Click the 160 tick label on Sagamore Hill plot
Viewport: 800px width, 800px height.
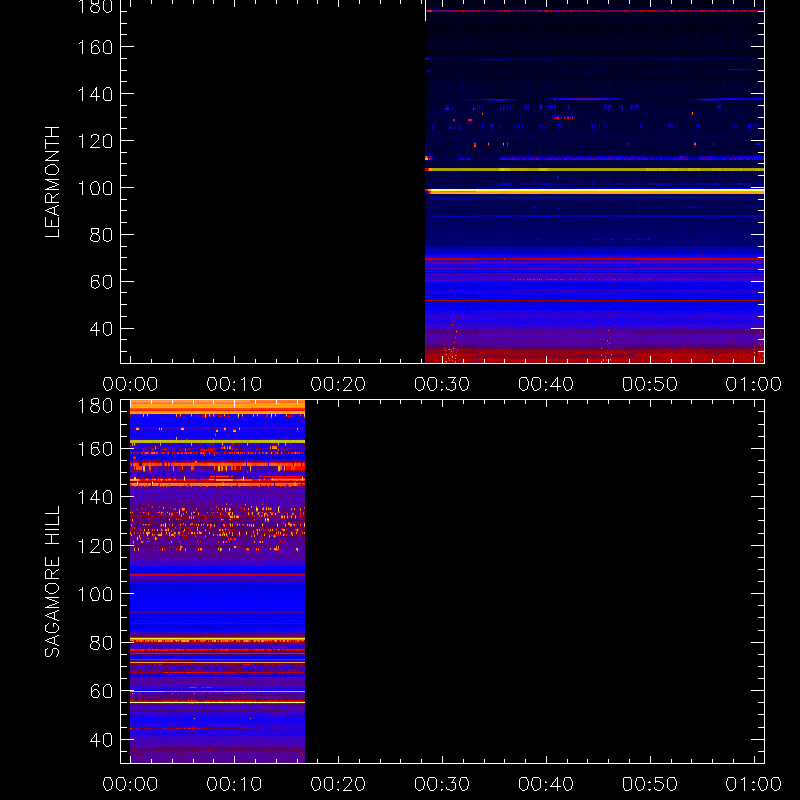click(x=95, y=449)
